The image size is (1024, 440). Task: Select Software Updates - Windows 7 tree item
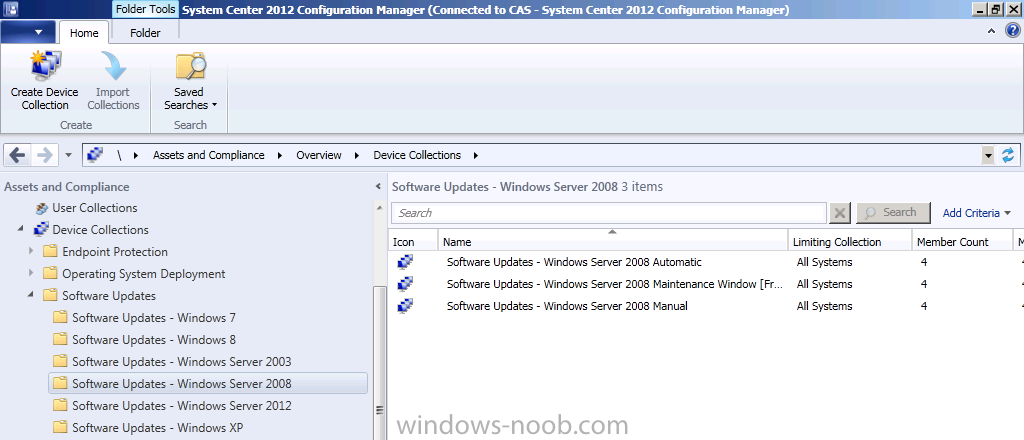(154, 318)
